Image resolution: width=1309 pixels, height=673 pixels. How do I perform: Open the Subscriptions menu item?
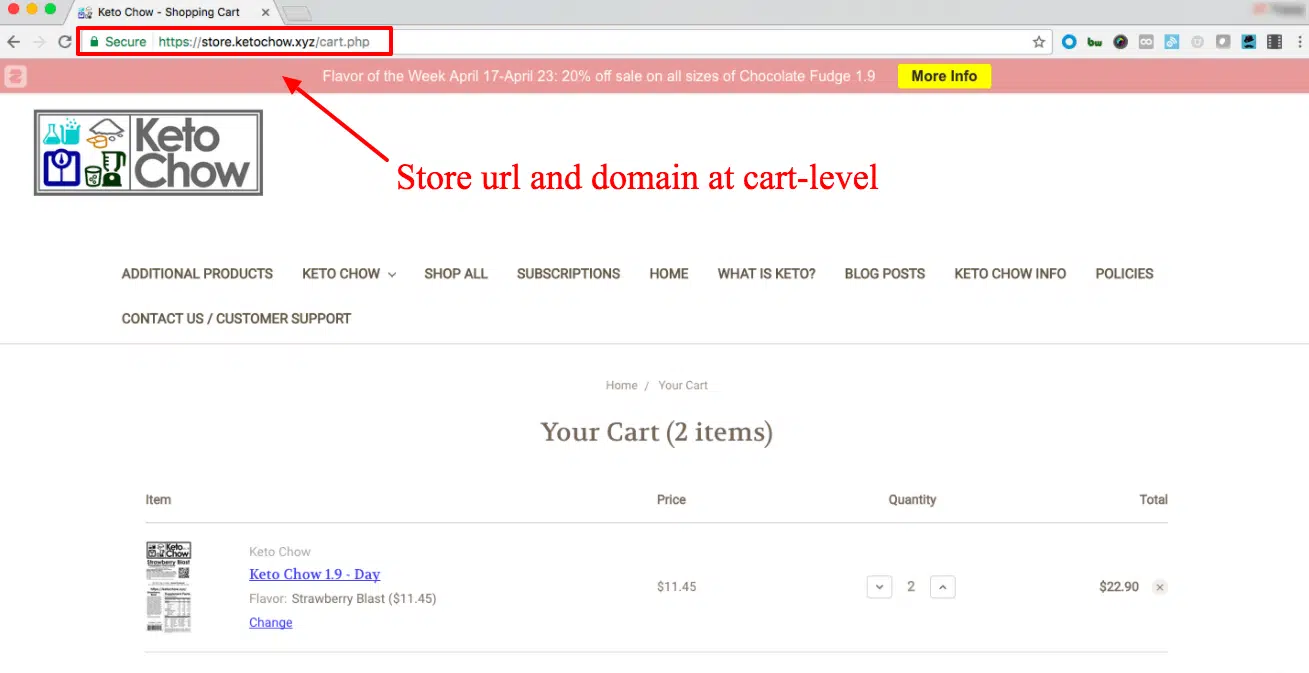tap(568, 274)
